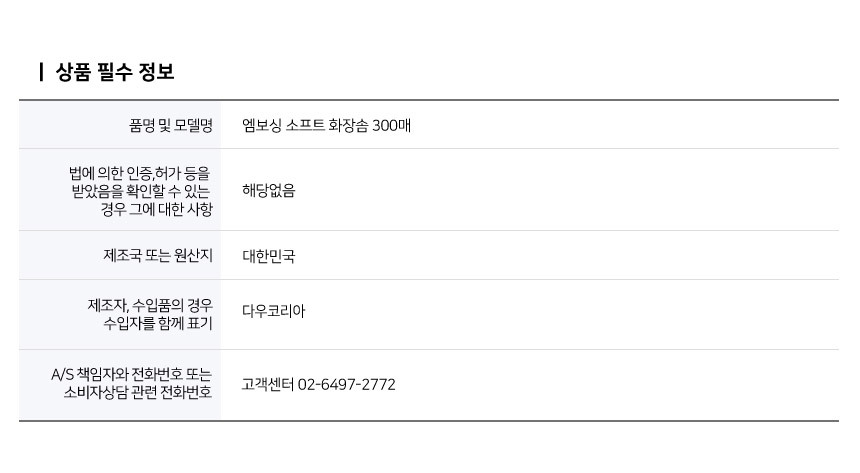
Task: Click the '법에 의한 인증,허가 등을' label line
Action: coord(140,171)
